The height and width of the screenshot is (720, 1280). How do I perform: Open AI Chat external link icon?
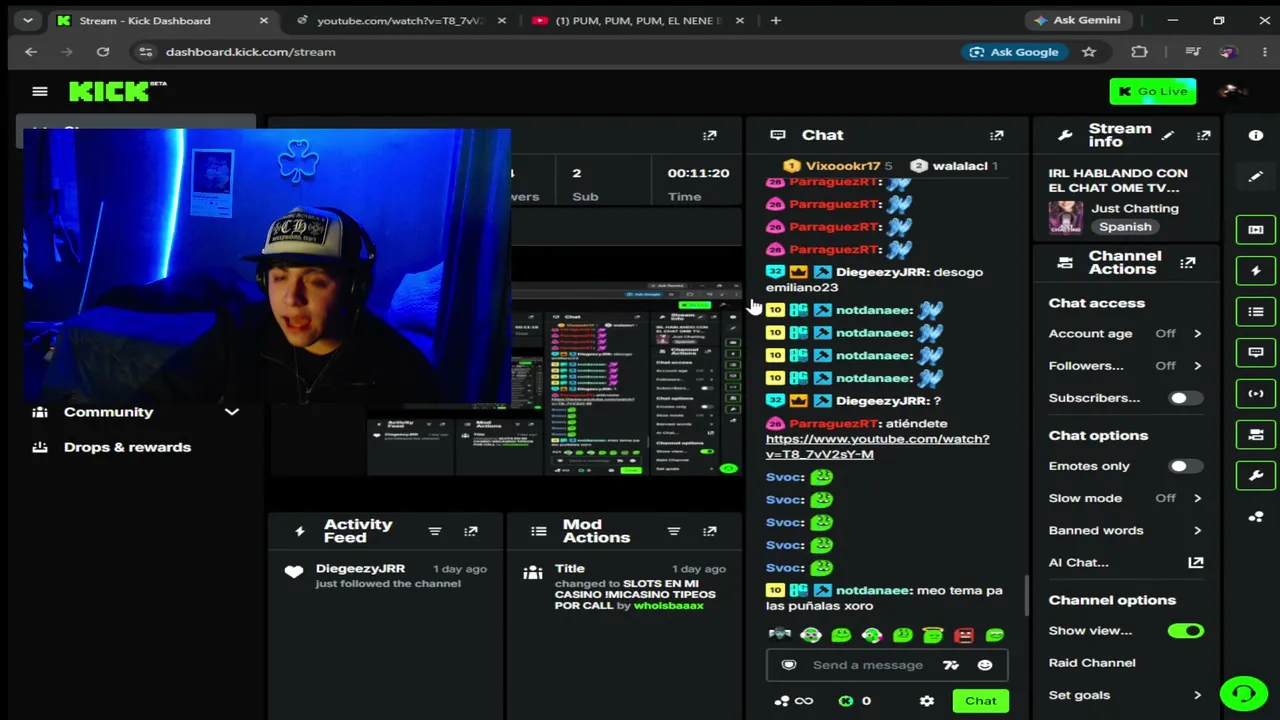coord(1195,563)
